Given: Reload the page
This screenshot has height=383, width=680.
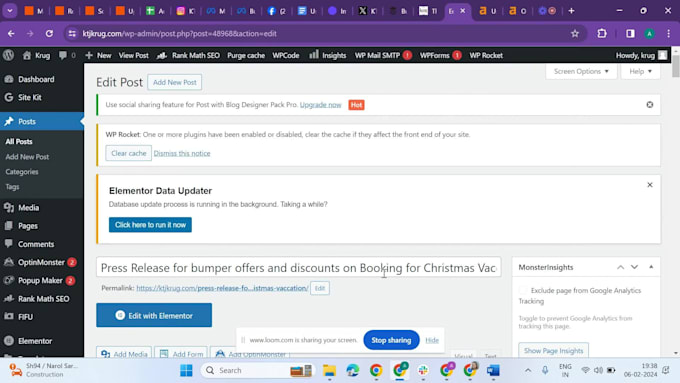Looking at the screenshot, I should (49, 33).
